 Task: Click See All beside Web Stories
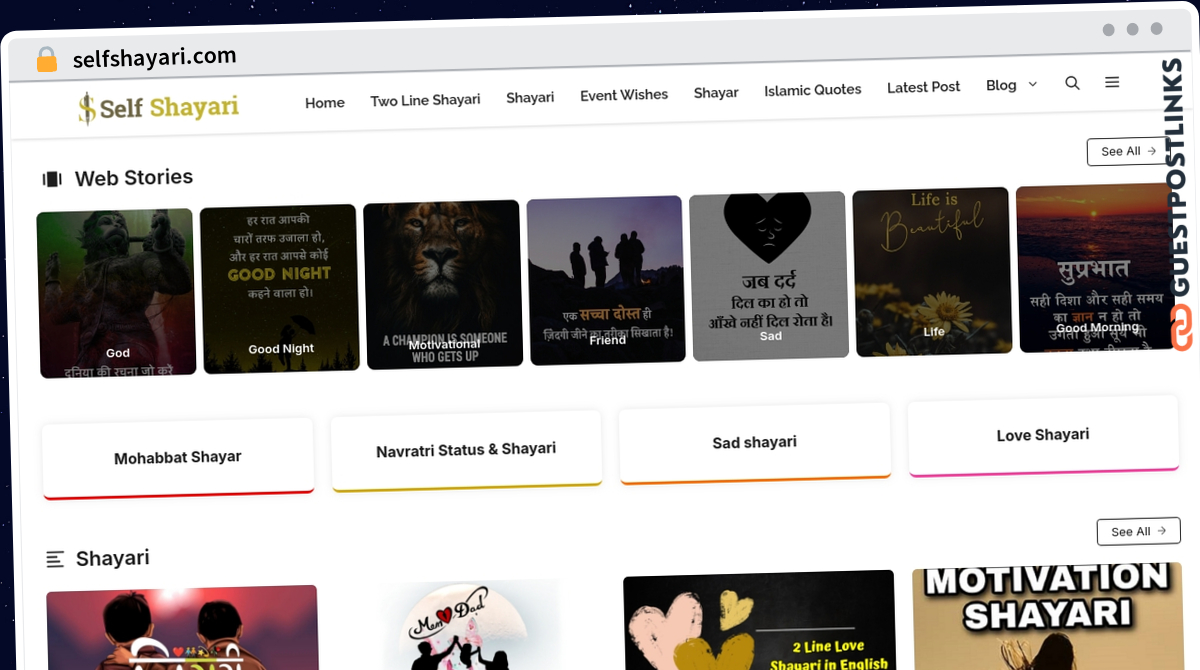click(x=1128, y=151)
